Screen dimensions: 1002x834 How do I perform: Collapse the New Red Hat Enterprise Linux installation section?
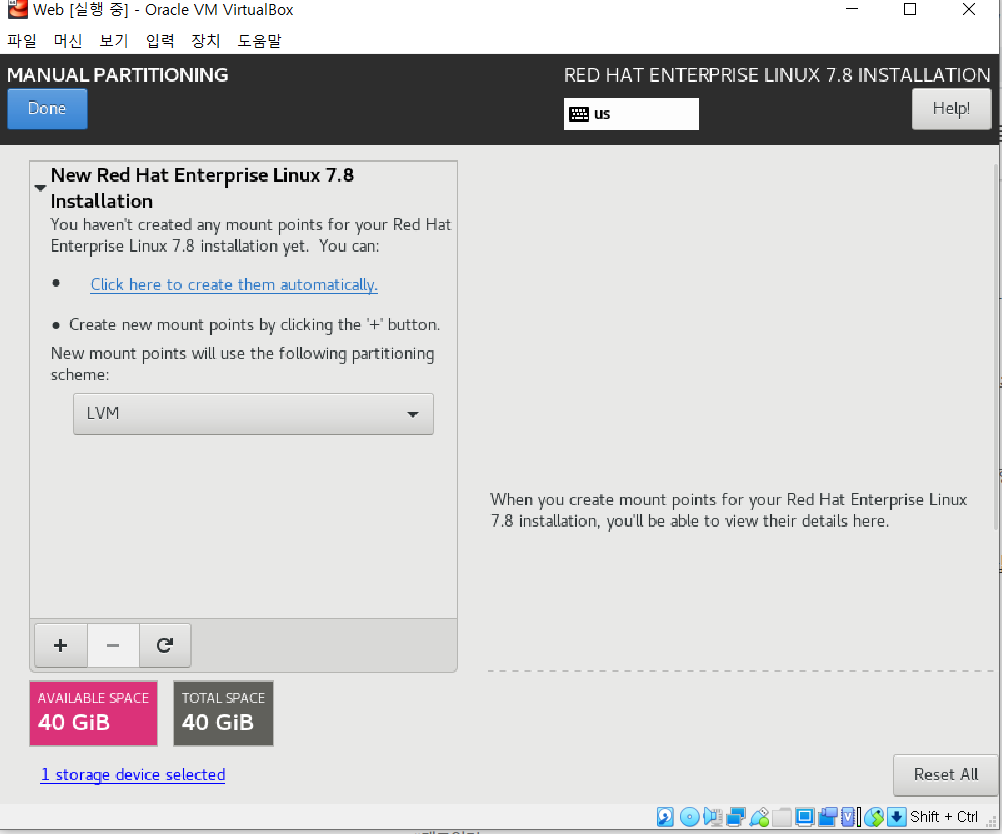tap(40, 188)
